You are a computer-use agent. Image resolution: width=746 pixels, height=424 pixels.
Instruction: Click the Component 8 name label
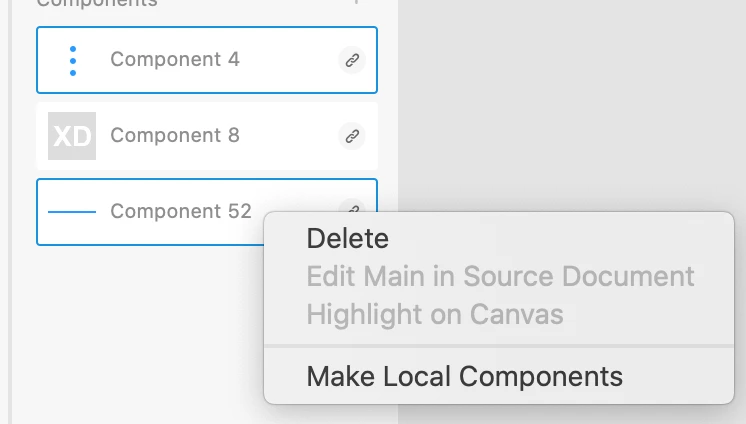(175, 135)
